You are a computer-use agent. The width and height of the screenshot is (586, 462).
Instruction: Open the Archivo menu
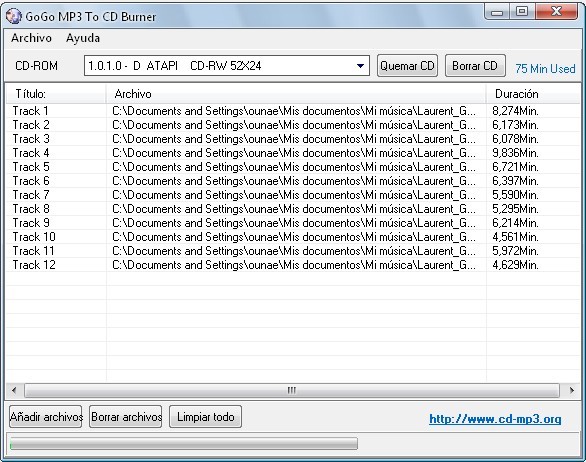pyautogui.click(x=31, y=38)
